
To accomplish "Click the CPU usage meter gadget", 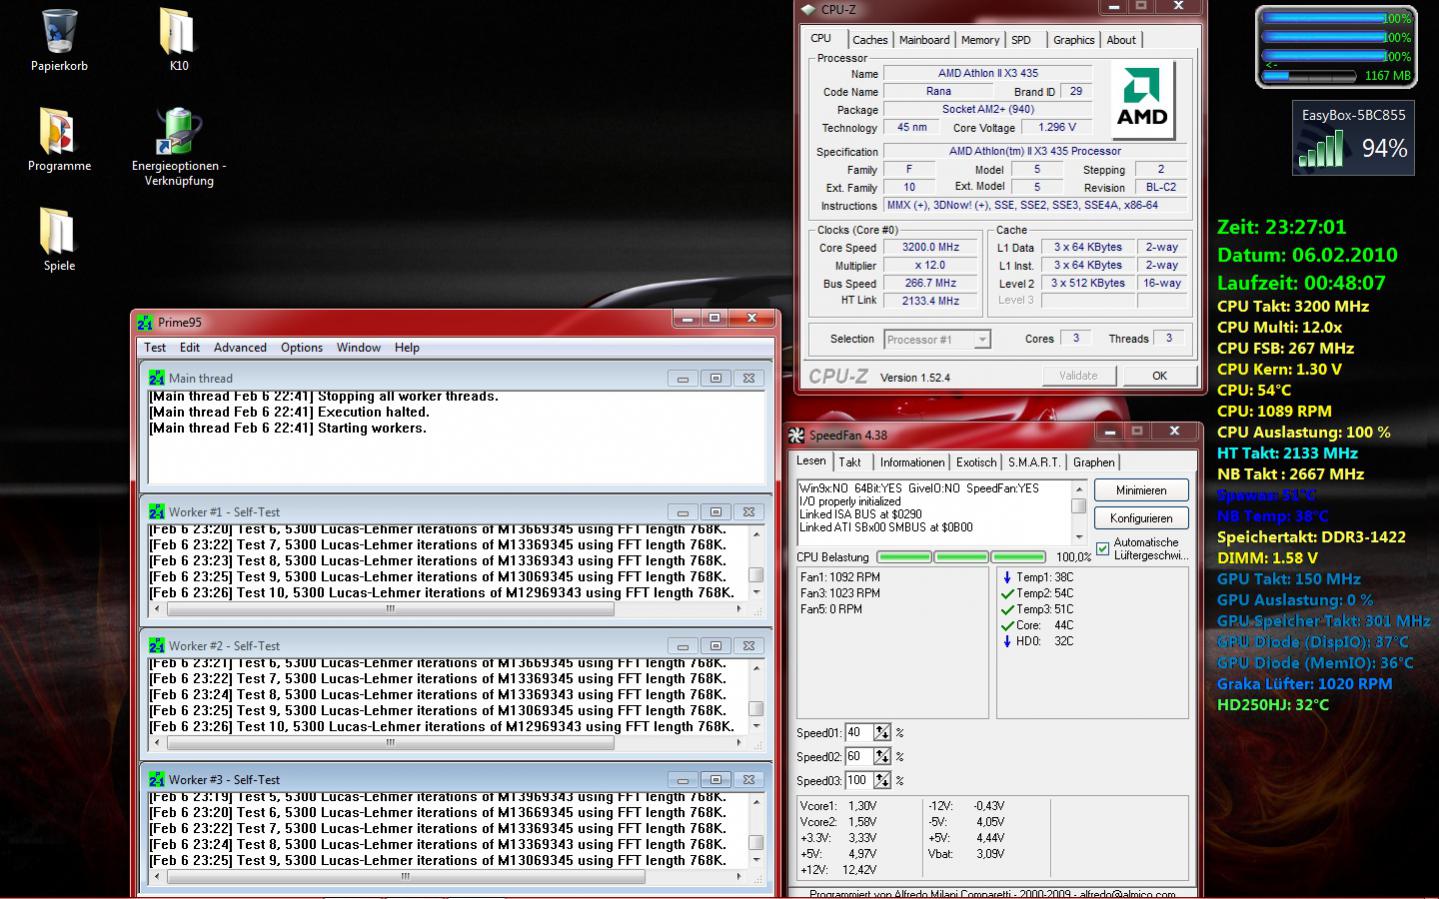I will click(x=1336, y=47).
